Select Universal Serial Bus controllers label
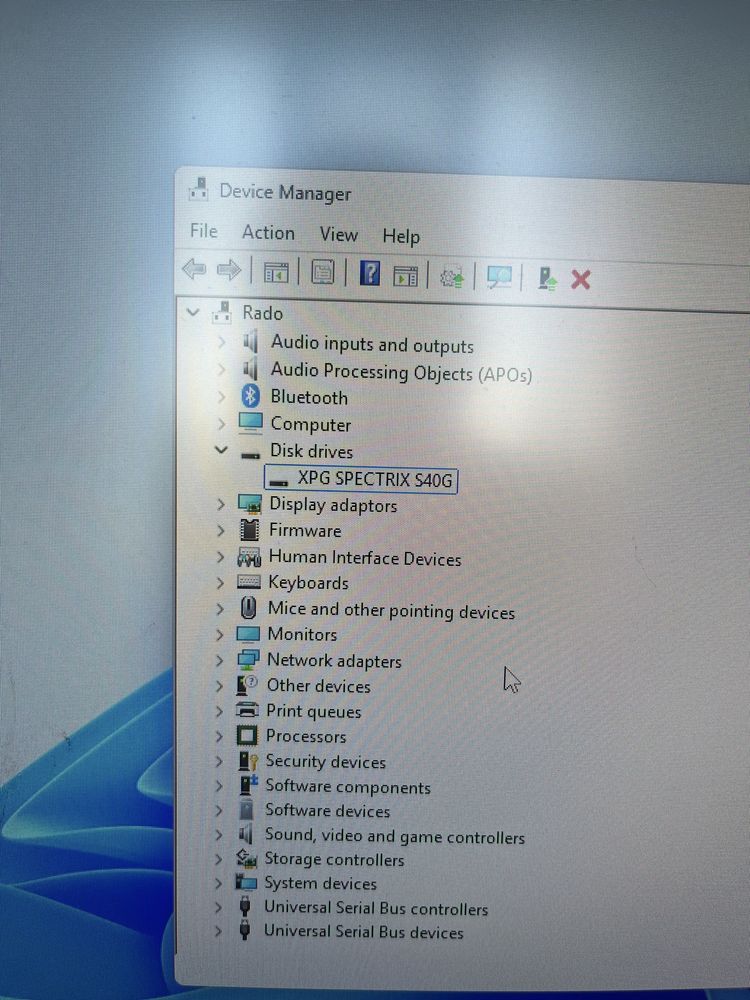750x1000 pixels. 376,908
